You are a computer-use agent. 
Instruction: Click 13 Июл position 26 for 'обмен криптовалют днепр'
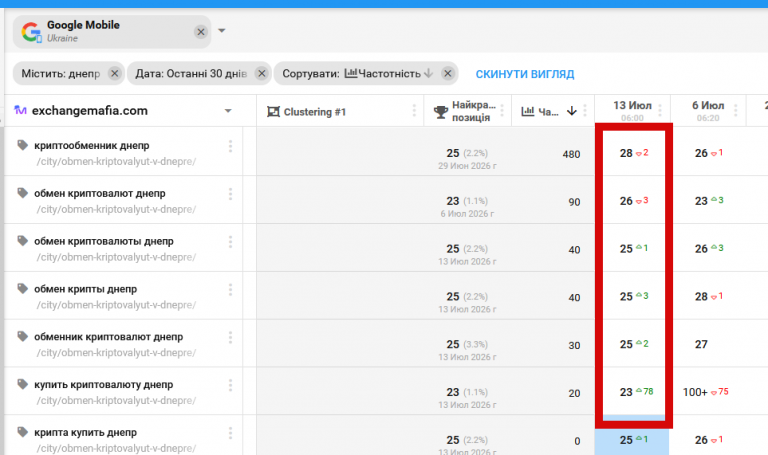coord(626,201)
